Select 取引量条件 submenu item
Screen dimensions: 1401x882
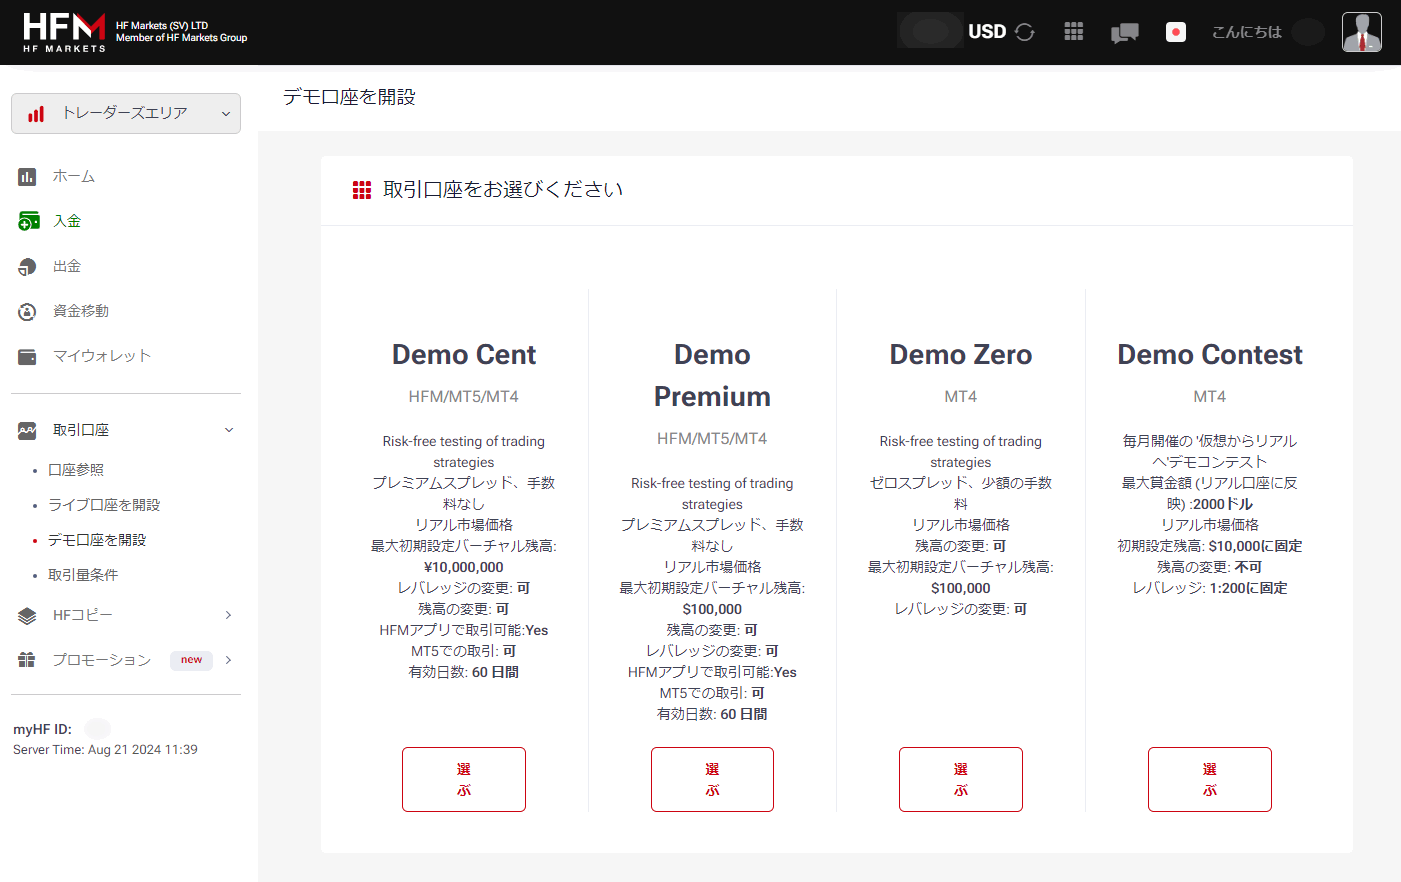[83, 575]
